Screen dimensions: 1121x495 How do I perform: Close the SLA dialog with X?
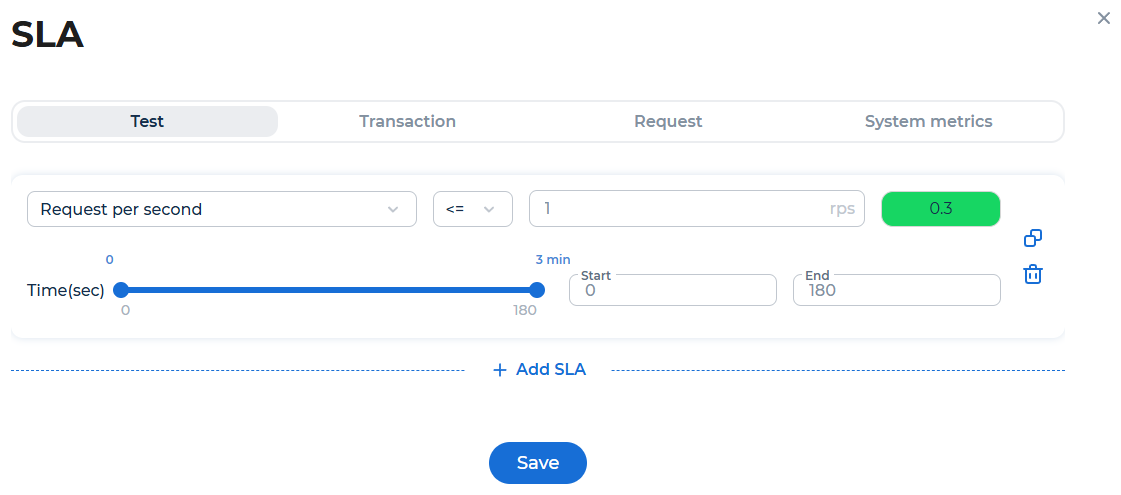(x=1103, y=19)
